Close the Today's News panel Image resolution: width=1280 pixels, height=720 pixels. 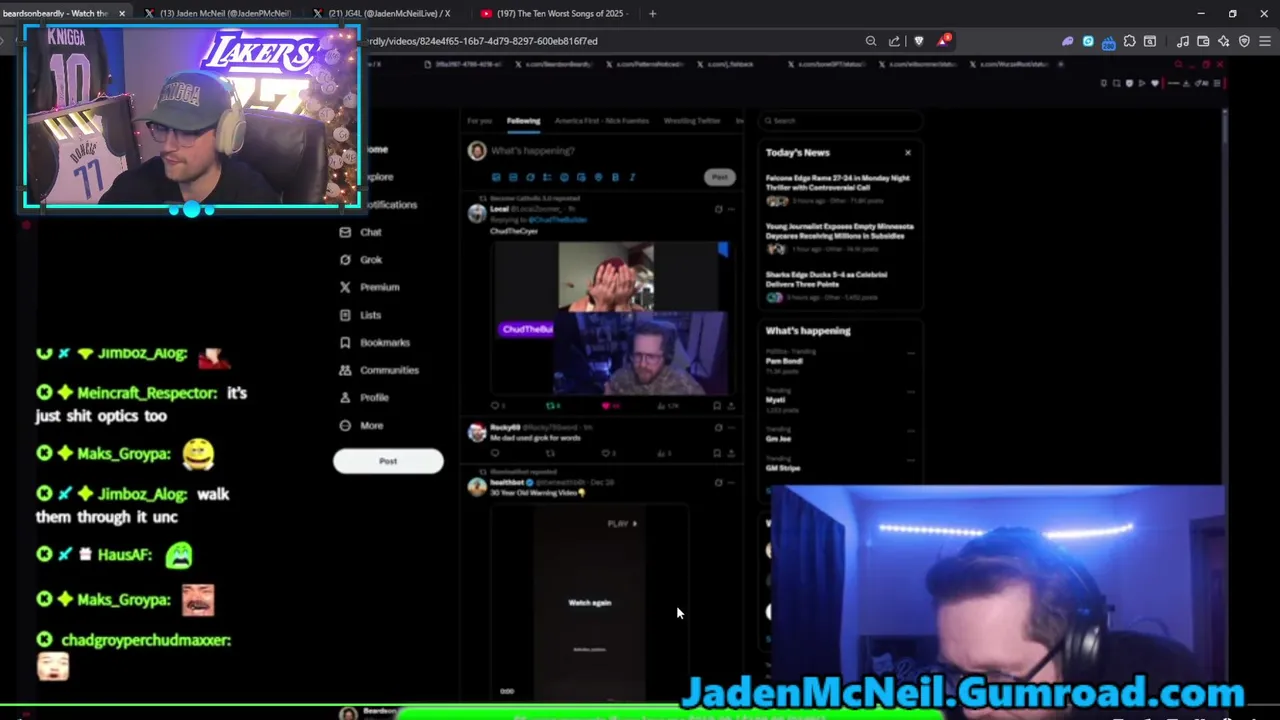tap(908, 153)
